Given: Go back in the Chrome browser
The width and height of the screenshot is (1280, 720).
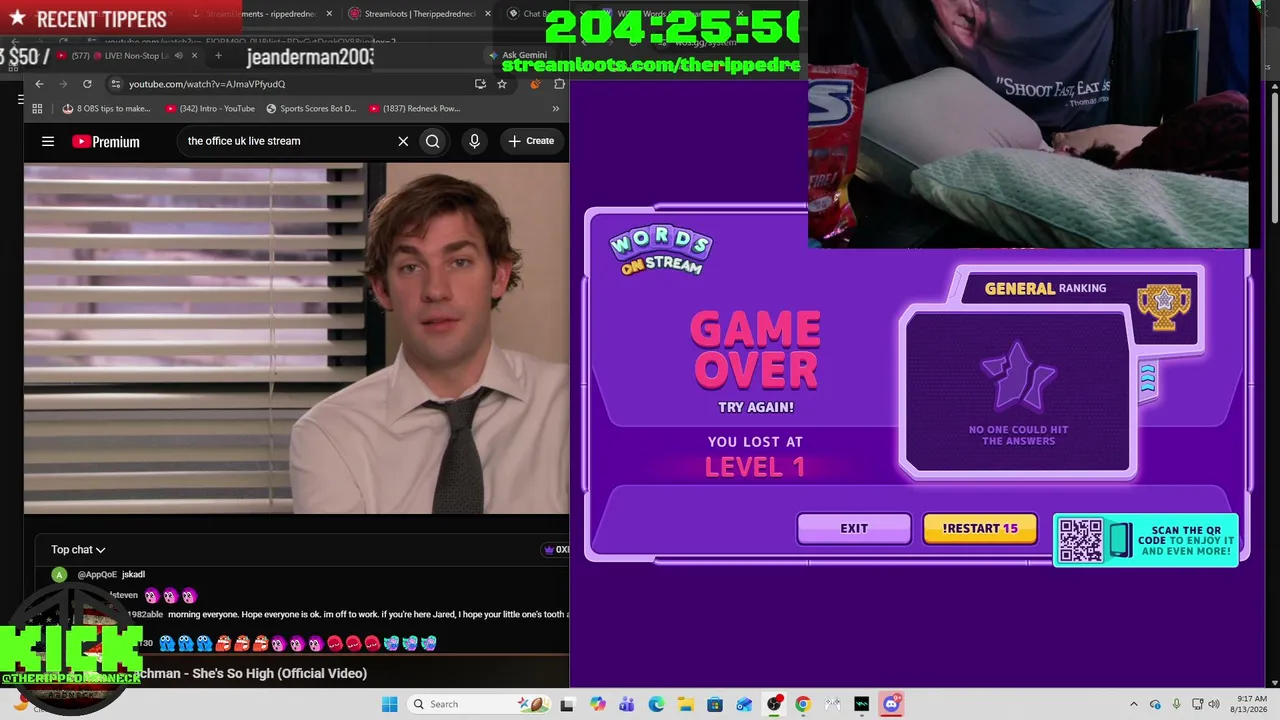Looking at the screenshot, I should [x=39, y=84].
